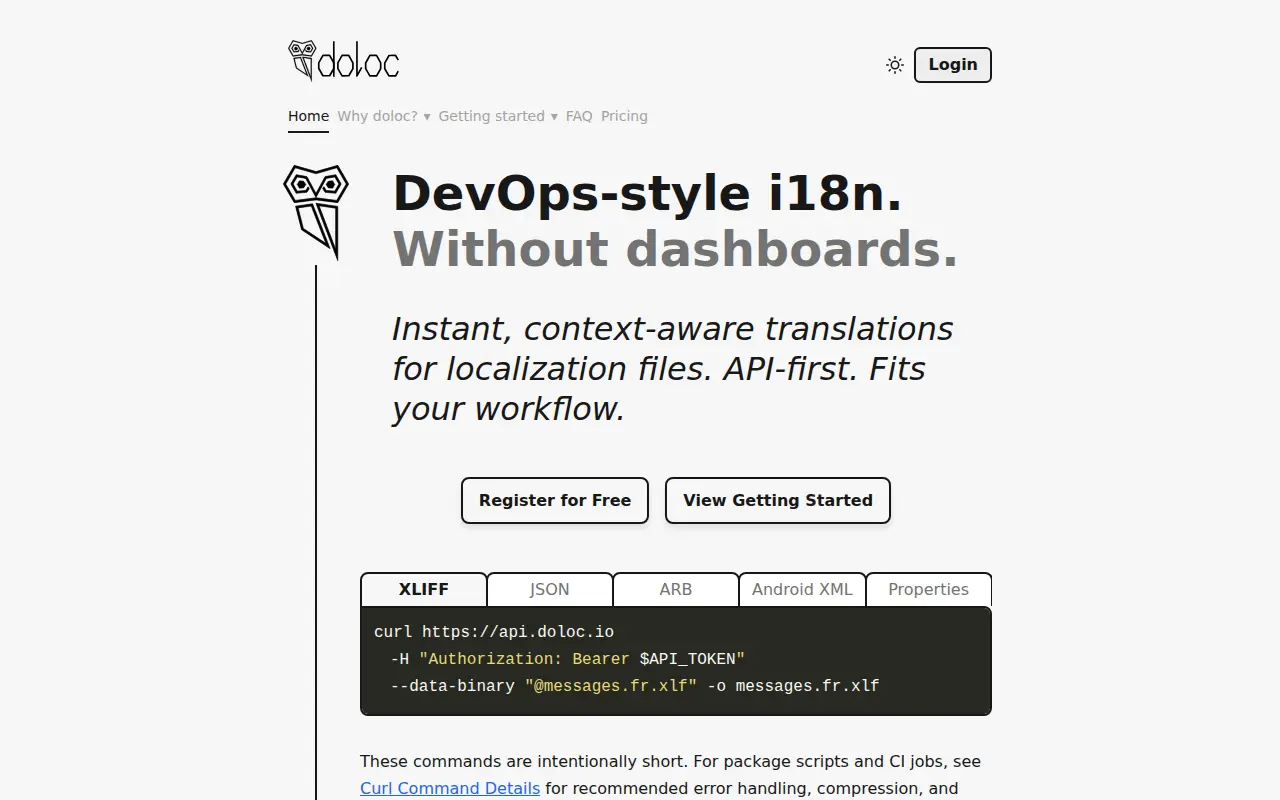Switch to the Properties code tab
1280x800 pixels.
tap(928, 589)
